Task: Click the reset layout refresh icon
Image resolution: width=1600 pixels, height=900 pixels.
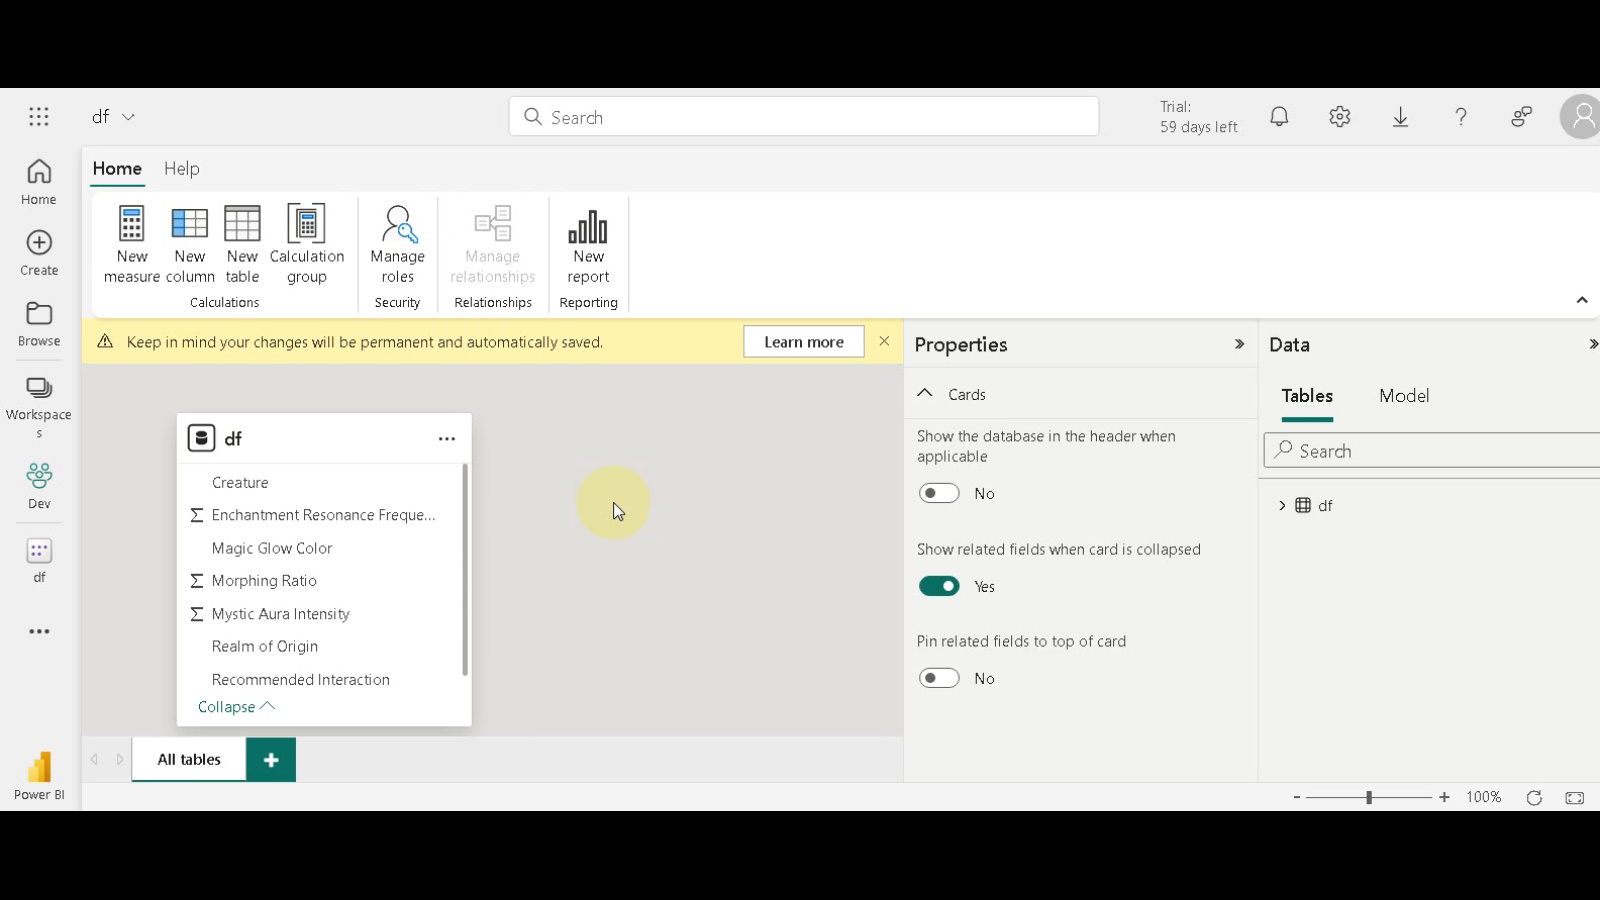Action: [1534, 798]
